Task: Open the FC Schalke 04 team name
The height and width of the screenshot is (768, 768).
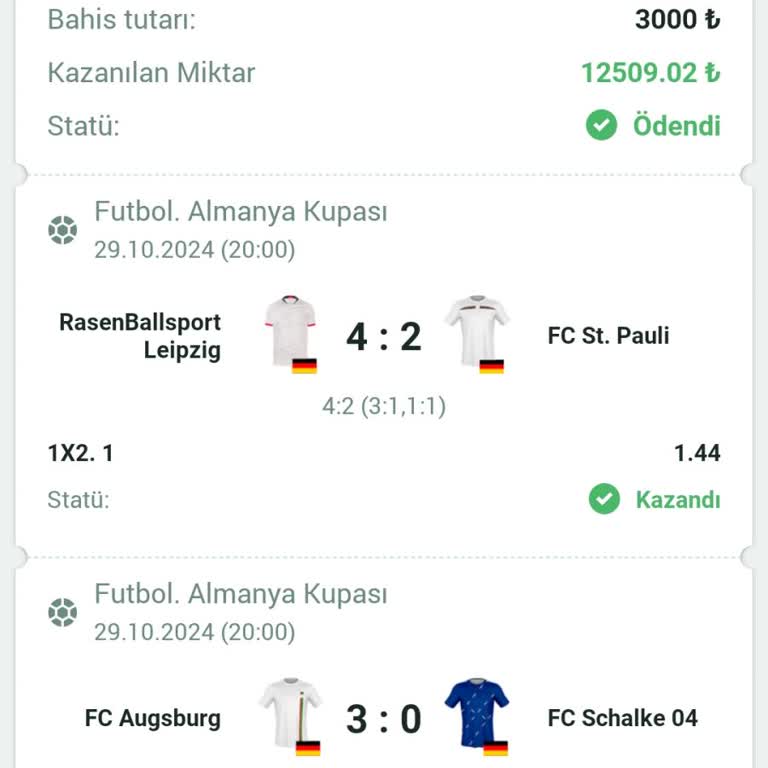Action: pos(622,718)
